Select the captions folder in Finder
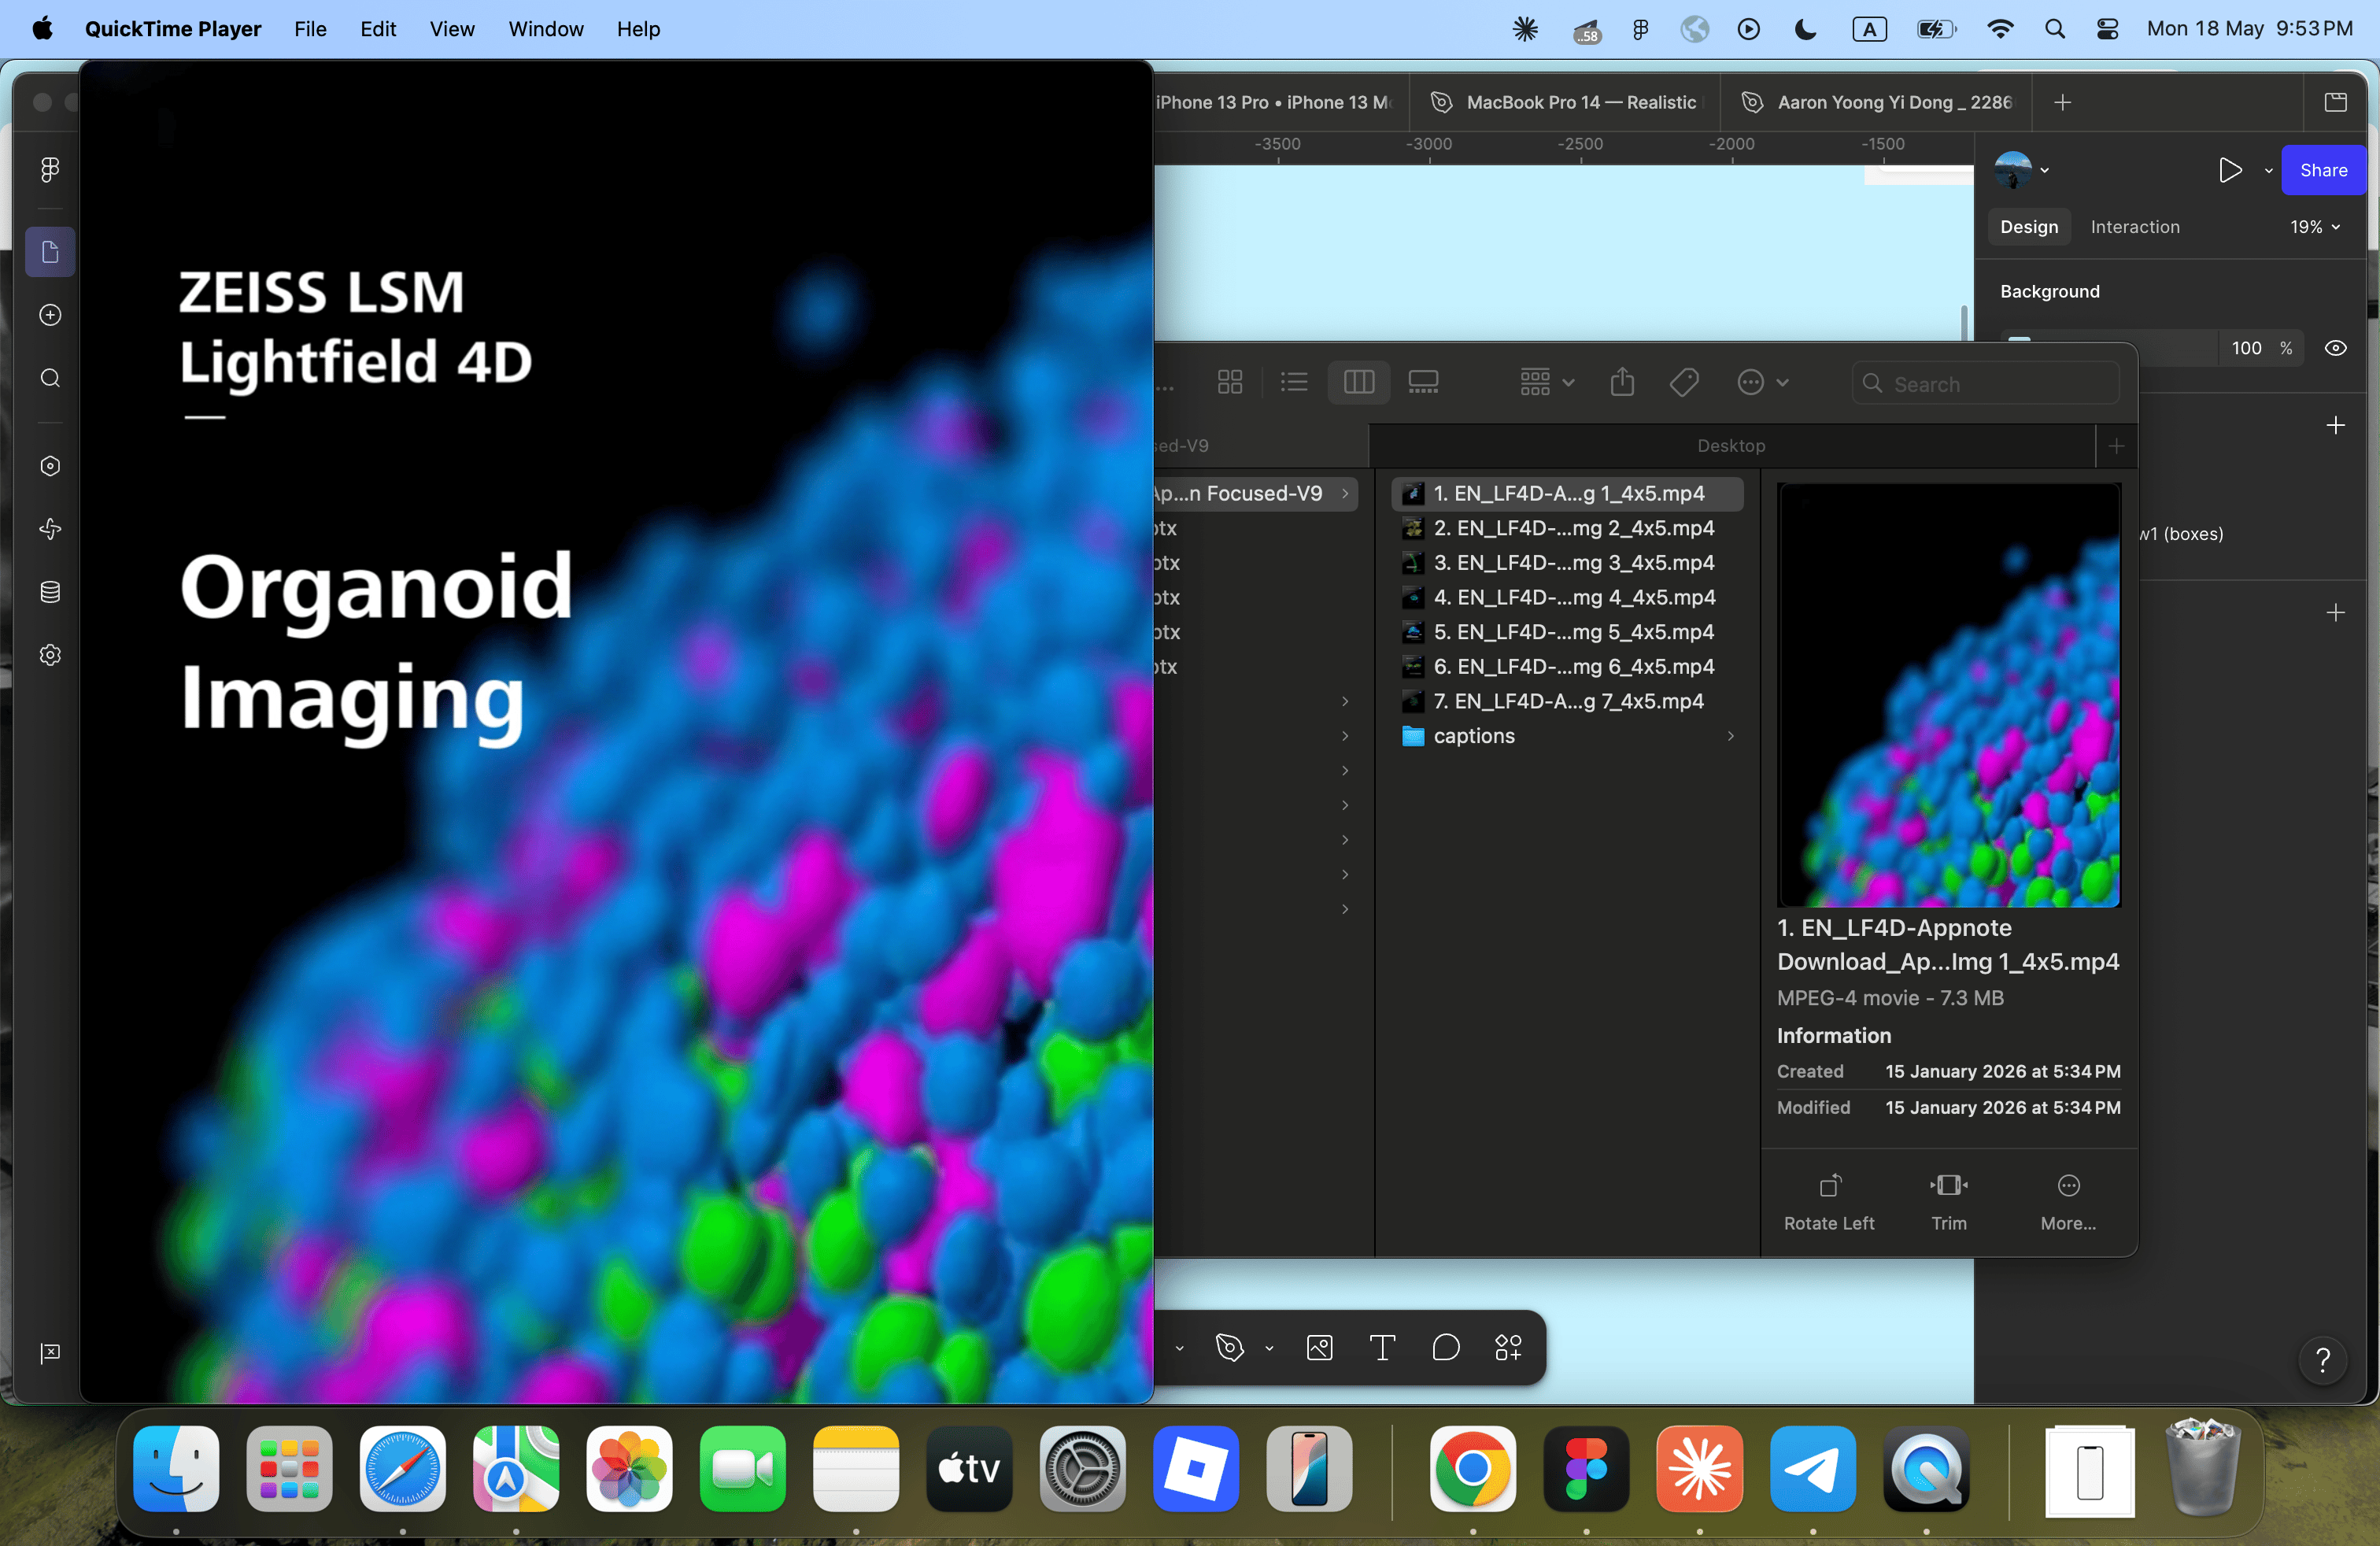Image resolution: width=2380 pixels, height=1546 pixels. tap(1567, 736)
